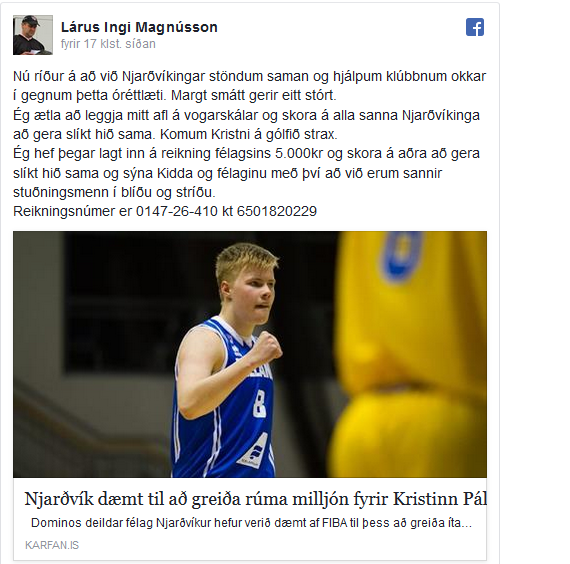Screen dimensions: 570x564
Task: Click the line 'Komum Kristni á gólfið strax'
Action: click(249, 135)
